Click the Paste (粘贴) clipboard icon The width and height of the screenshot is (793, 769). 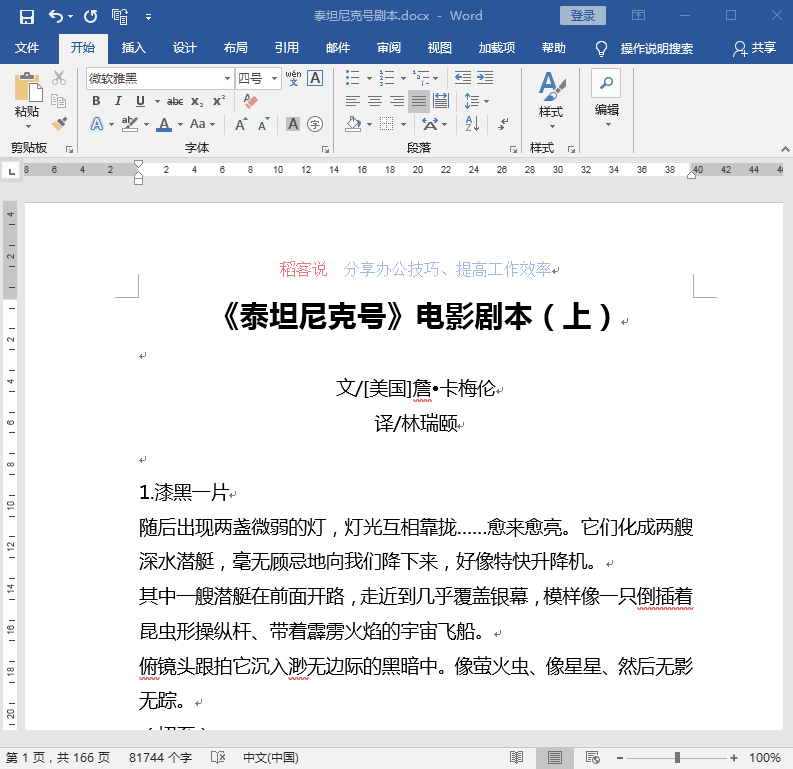point(28,87)
